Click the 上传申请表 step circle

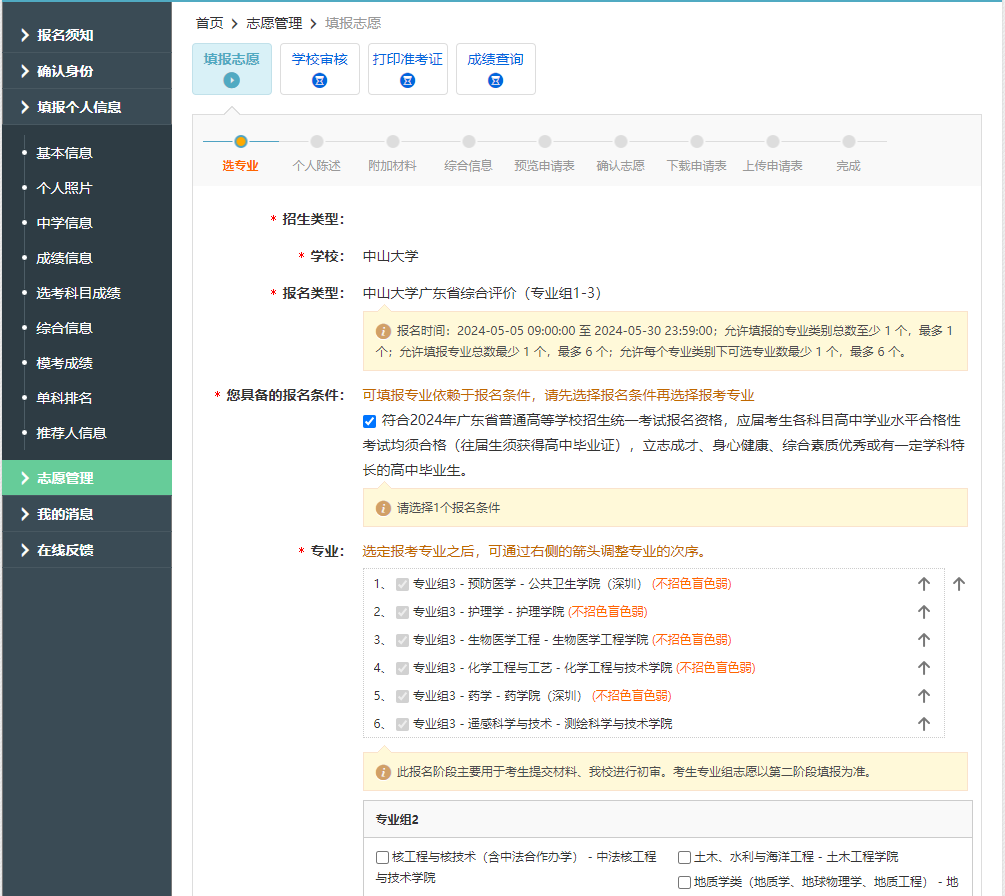click(x=773, y=141)
